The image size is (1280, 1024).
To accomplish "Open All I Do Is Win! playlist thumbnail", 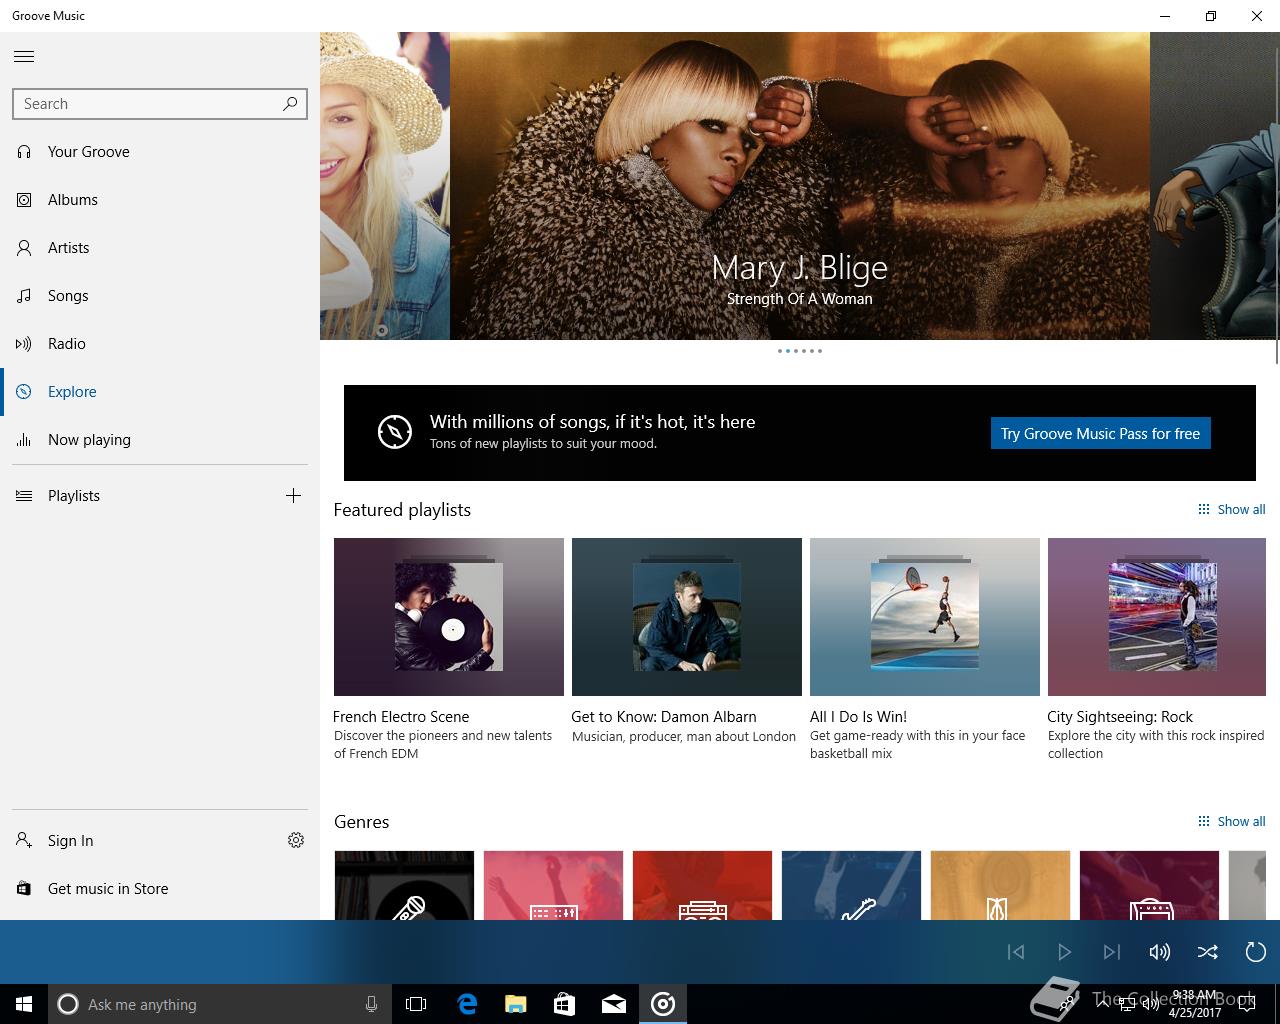I will click(x=925, y=617).
